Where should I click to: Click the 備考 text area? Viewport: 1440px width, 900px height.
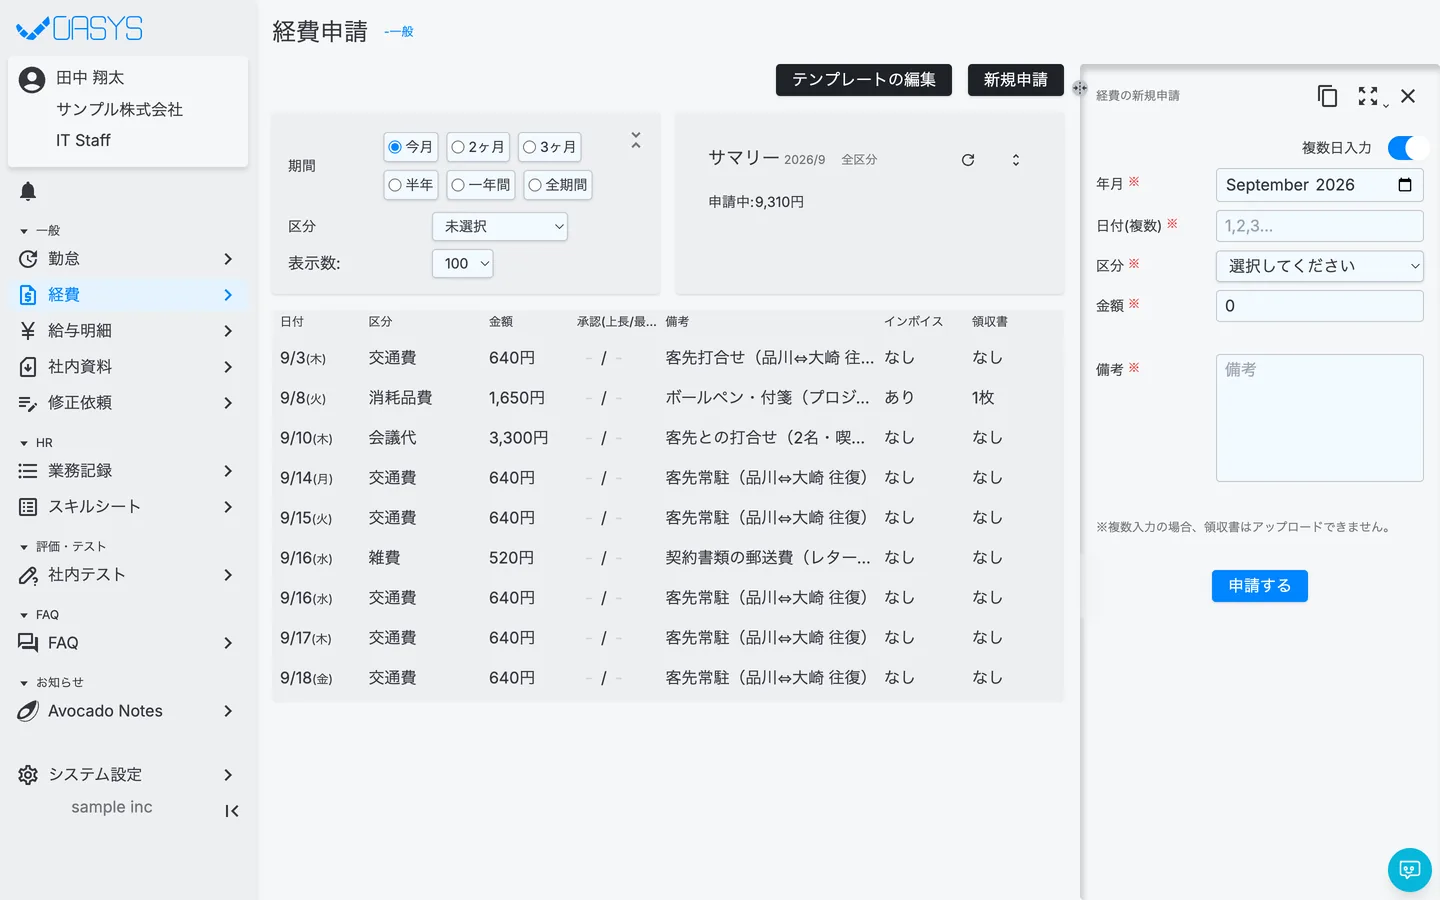tap(1320, 418)
